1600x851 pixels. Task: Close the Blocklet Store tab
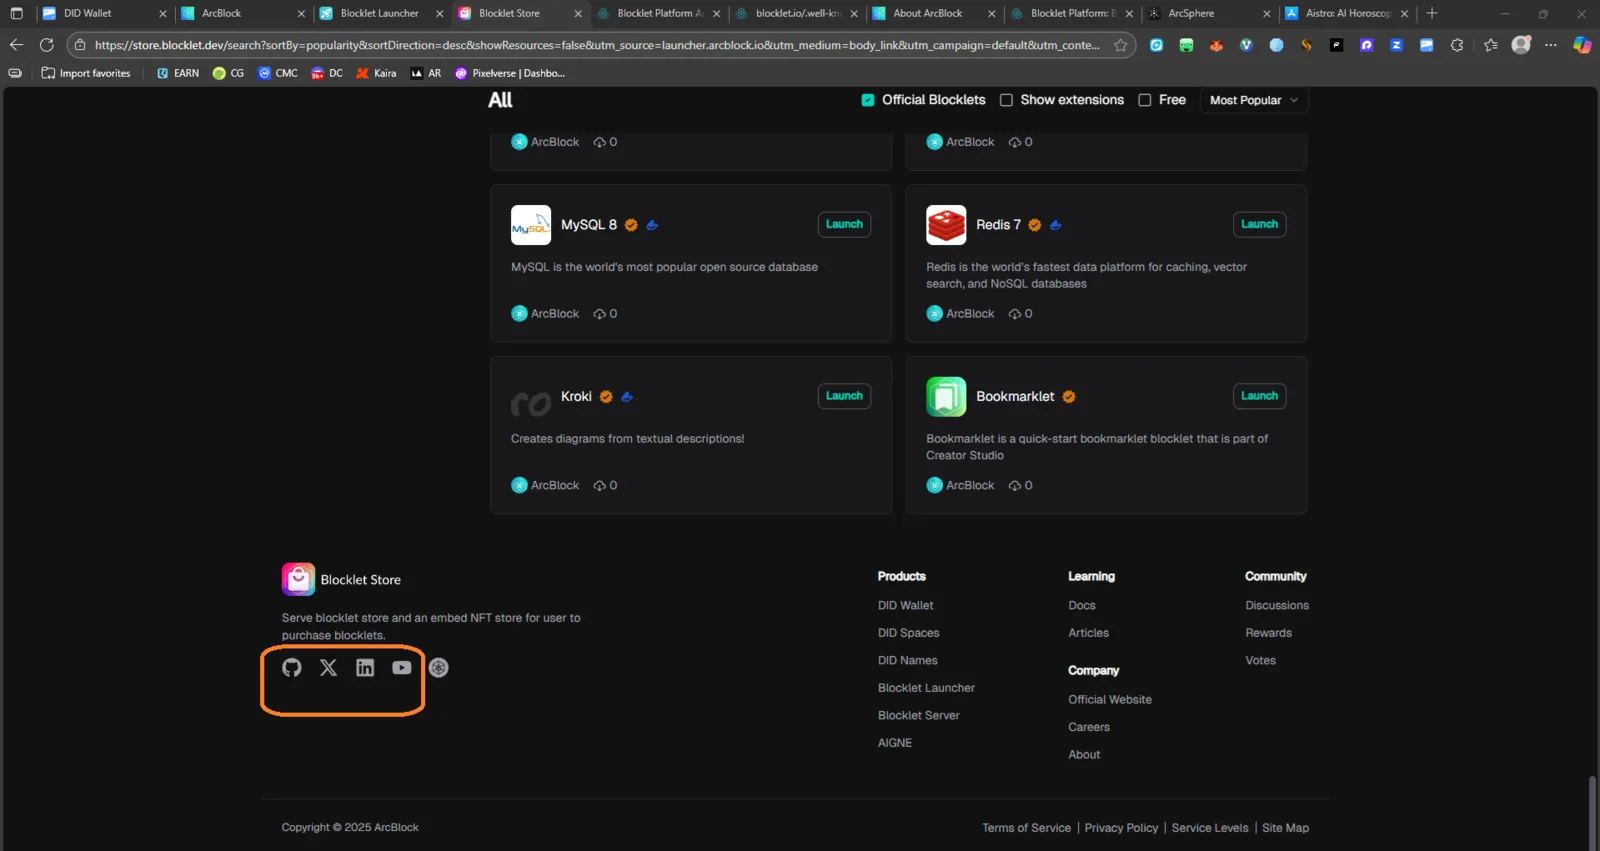(x=578, y=13)
